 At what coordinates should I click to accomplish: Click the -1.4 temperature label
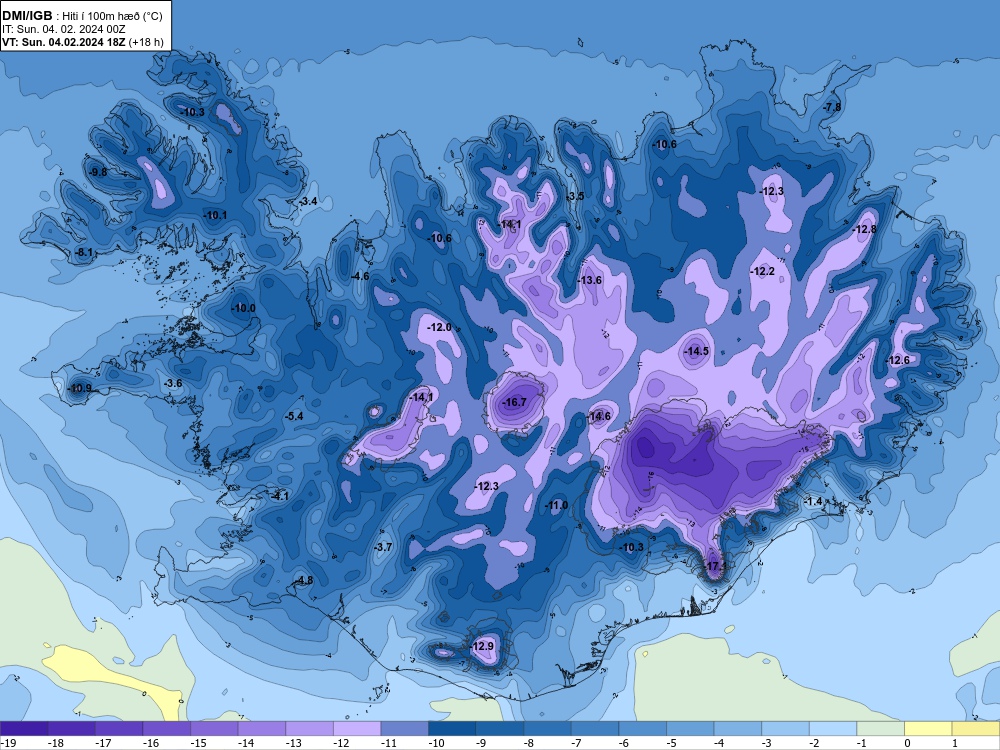point(813,502)
